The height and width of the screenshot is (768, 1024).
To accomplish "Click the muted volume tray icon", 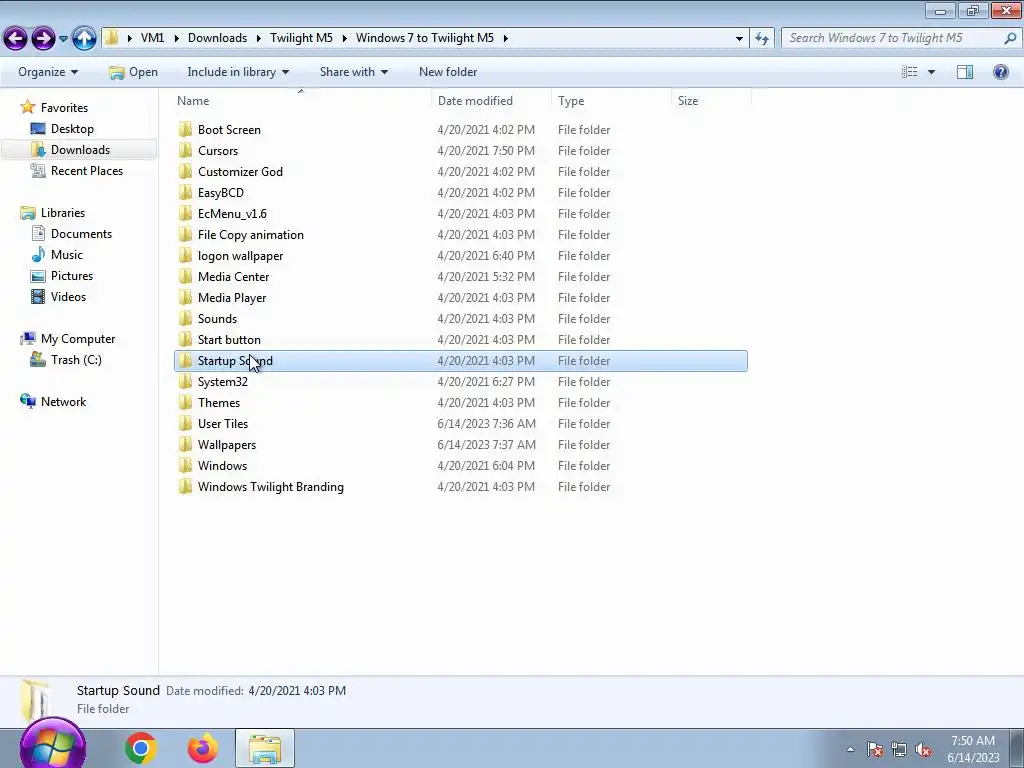I will [923, 749].
